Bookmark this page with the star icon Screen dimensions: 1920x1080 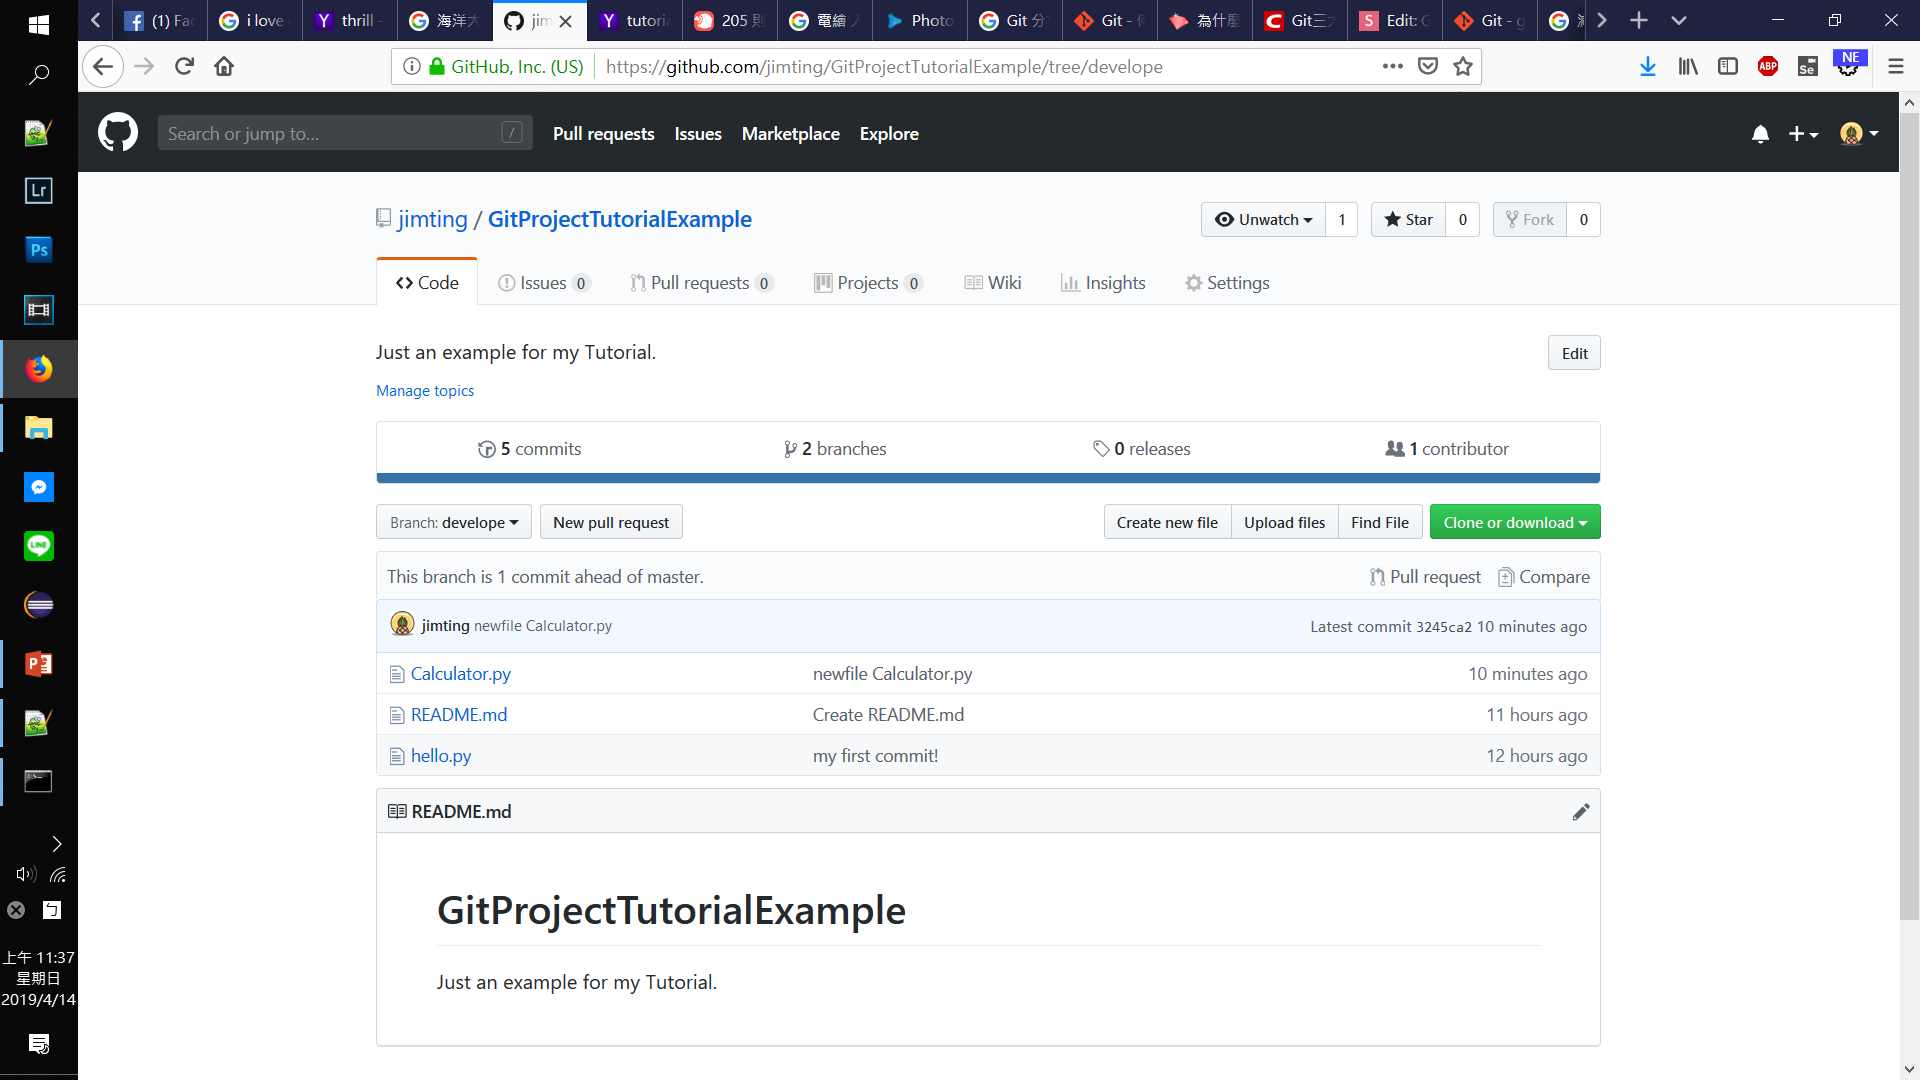pos(1463,66)
